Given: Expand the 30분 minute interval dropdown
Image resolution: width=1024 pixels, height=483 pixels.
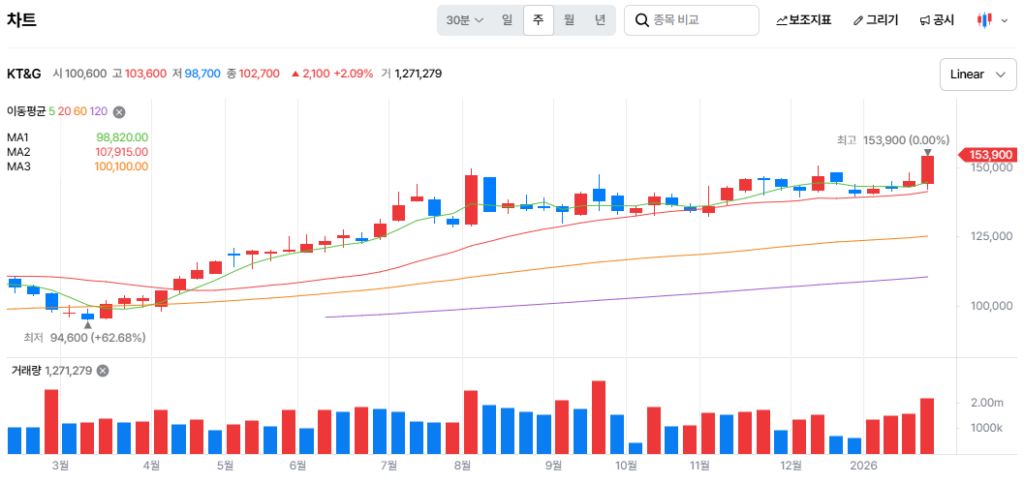Looking at the screenshot, I should (465, 20).
